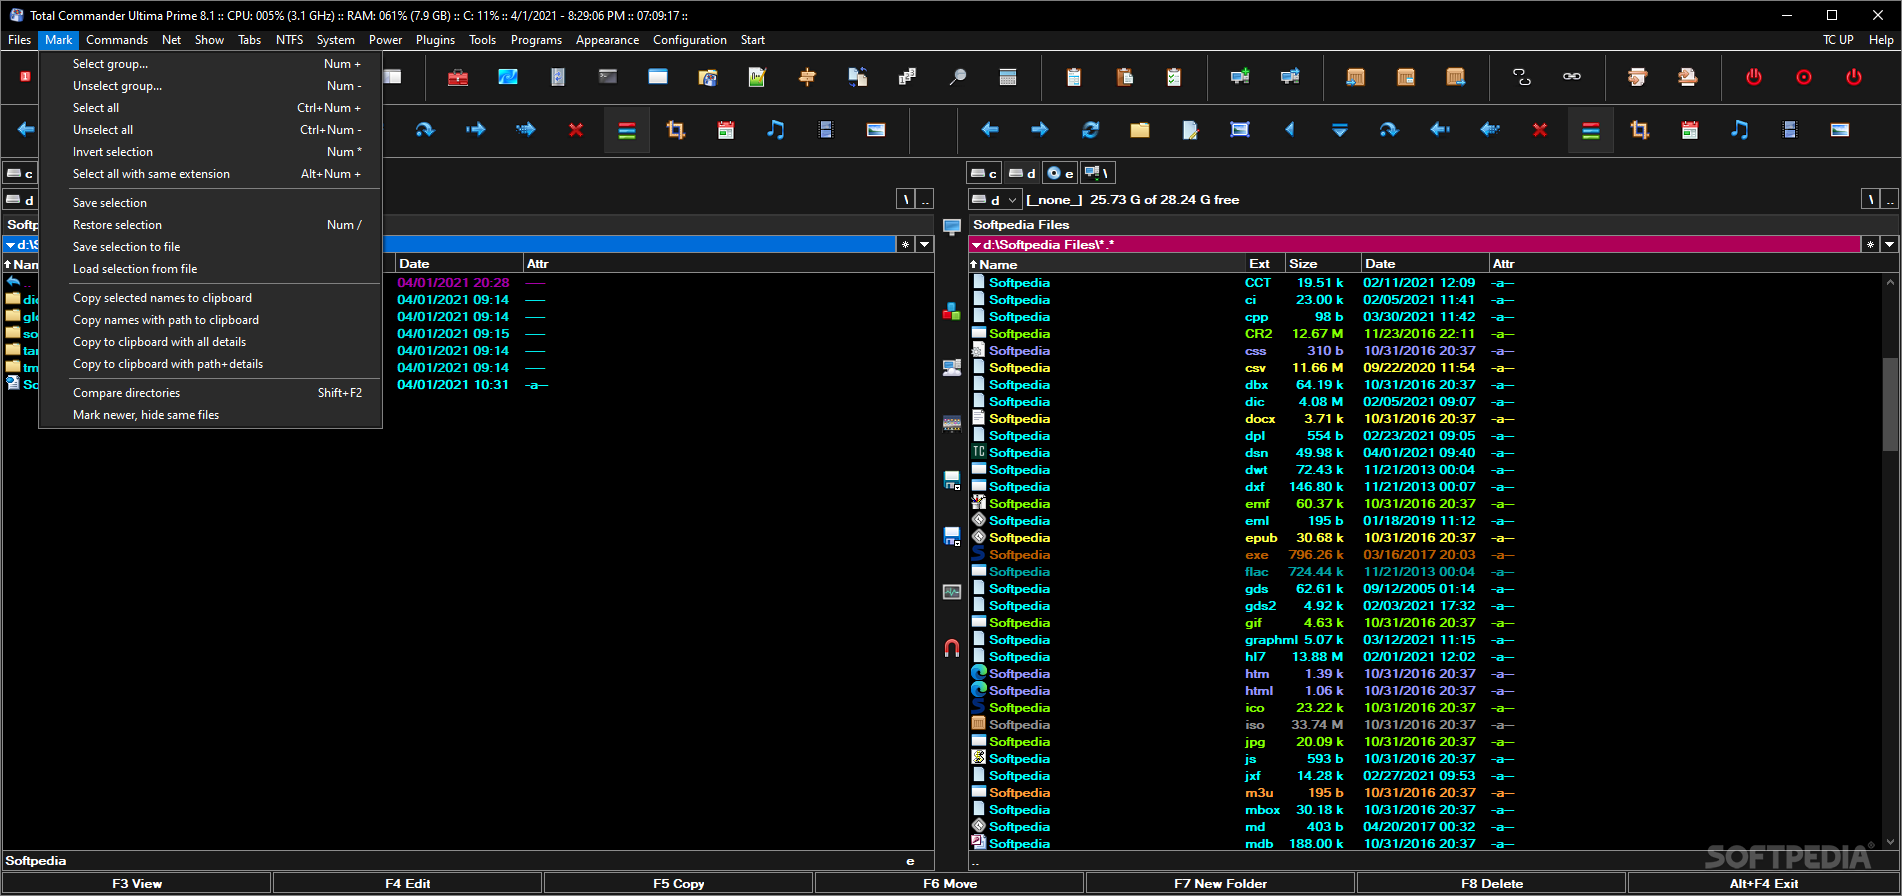Click the edit note pencil icon in right toolbar
Screen dimensions: 1902x896
[1190, 130]
